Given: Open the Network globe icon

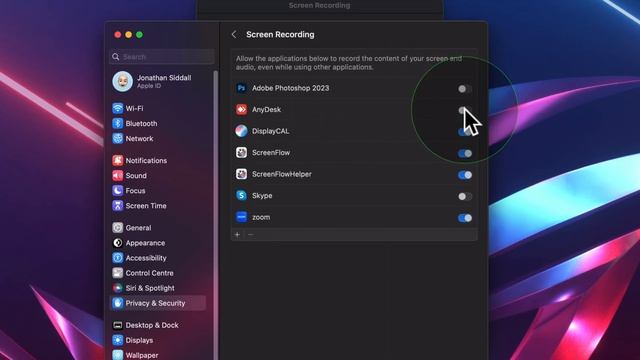Looking at the screenshot, I should (x=118, y=138).
